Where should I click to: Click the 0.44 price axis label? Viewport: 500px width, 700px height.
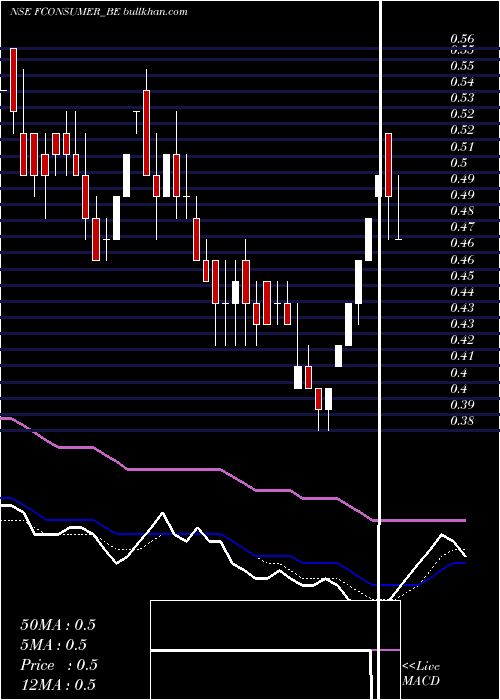[x=462, y=292]
